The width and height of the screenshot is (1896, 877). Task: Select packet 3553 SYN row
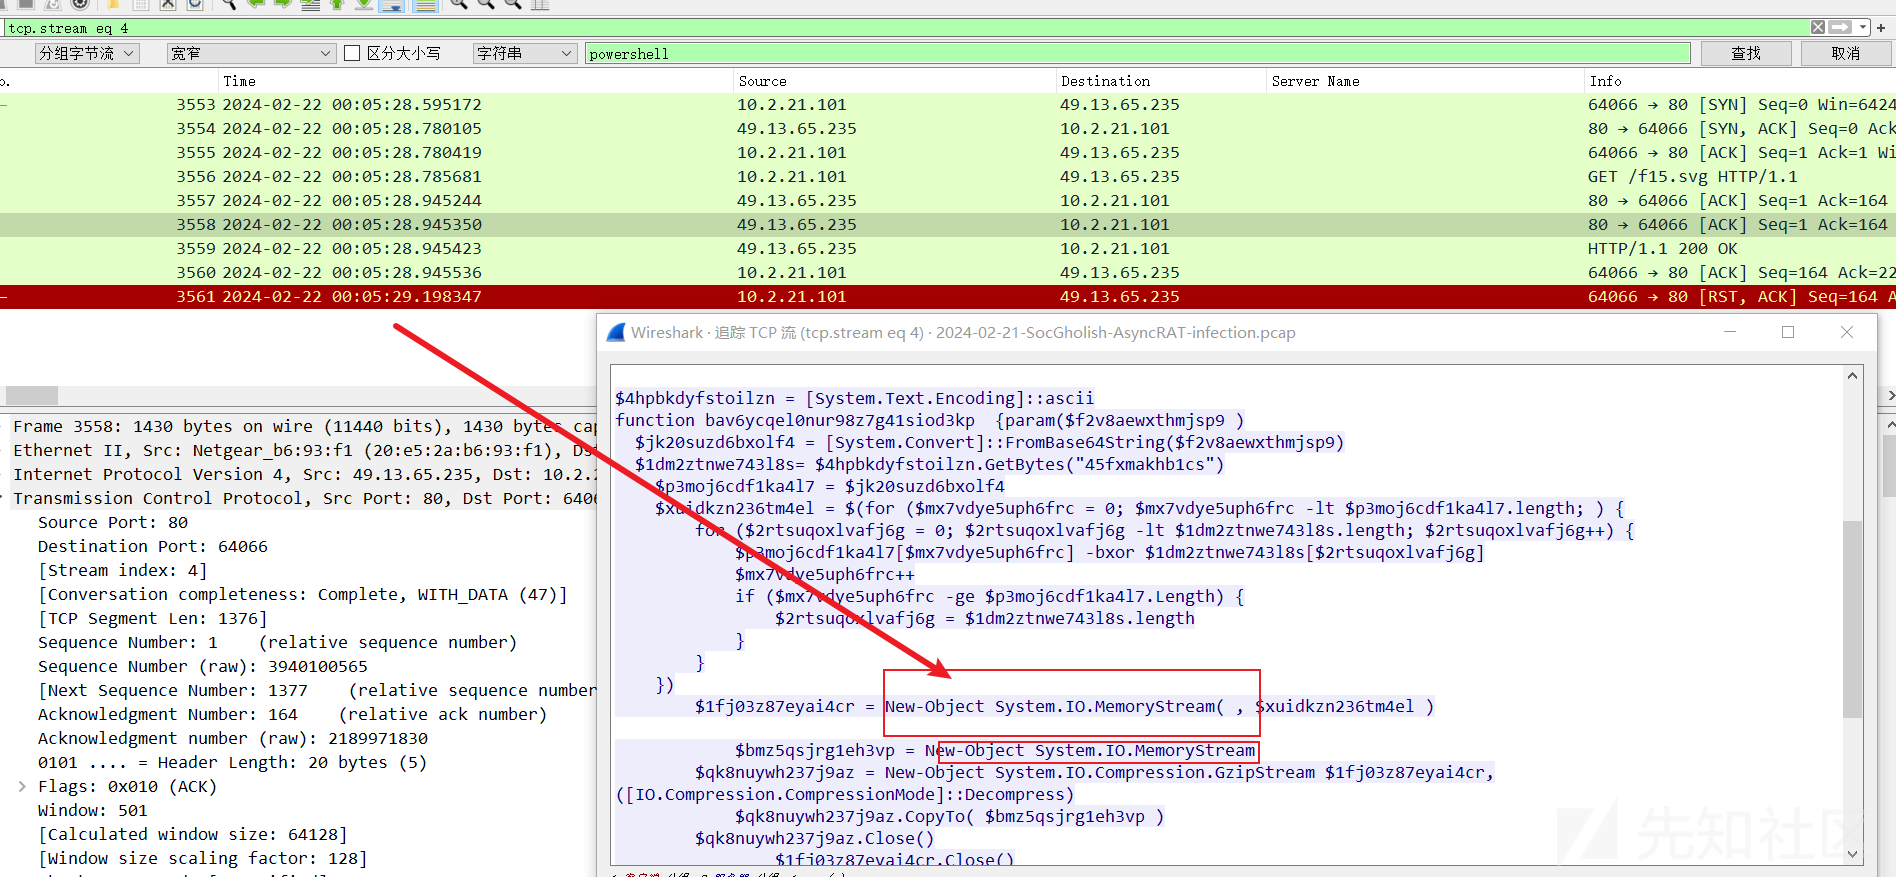click(948, 104)
